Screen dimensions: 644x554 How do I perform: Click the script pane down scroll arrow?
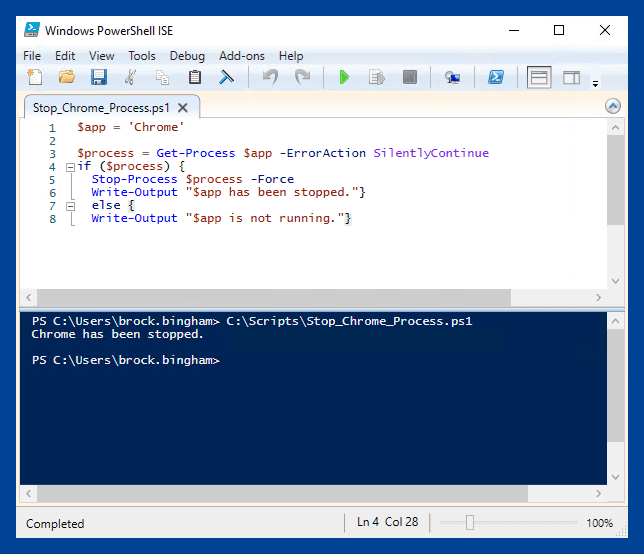coord(615,281)
